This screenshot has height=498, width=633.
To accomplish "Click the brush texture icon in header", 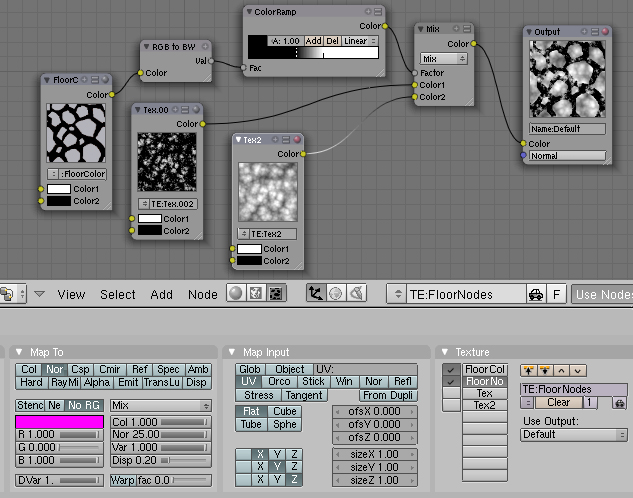I will pyautogui.click(x=356, y=293).
